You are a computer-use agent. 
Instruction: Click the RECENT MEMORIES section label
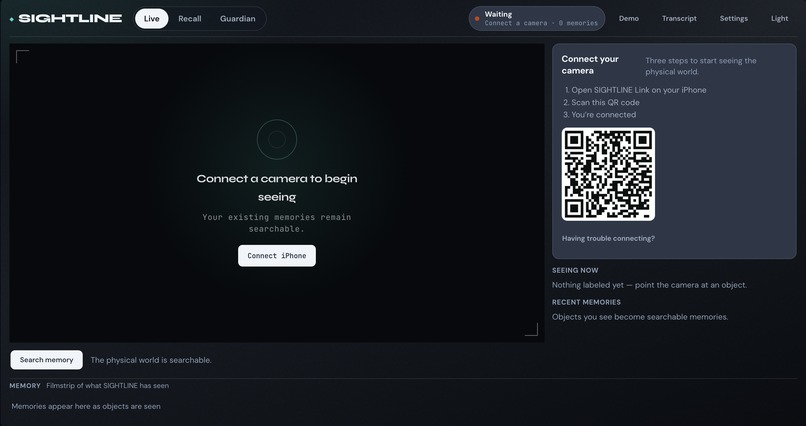point(587,302)
